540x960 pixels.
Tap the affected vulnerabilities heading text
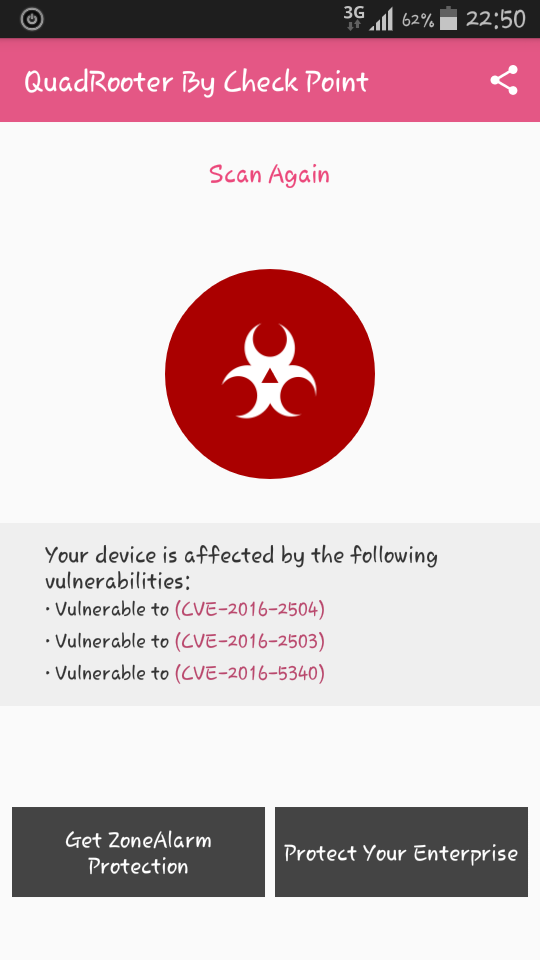(x=241, y=568)
